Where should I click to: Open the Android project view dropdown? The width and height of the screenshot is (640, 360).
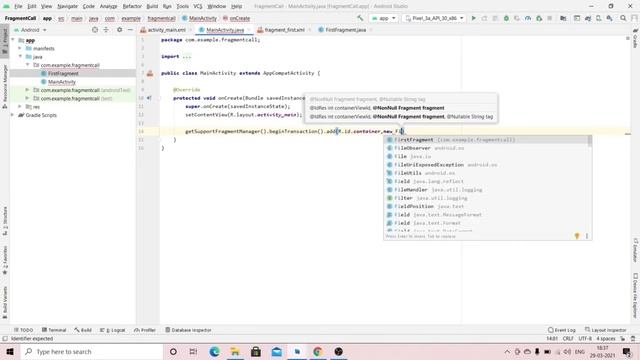click(30, 30)
